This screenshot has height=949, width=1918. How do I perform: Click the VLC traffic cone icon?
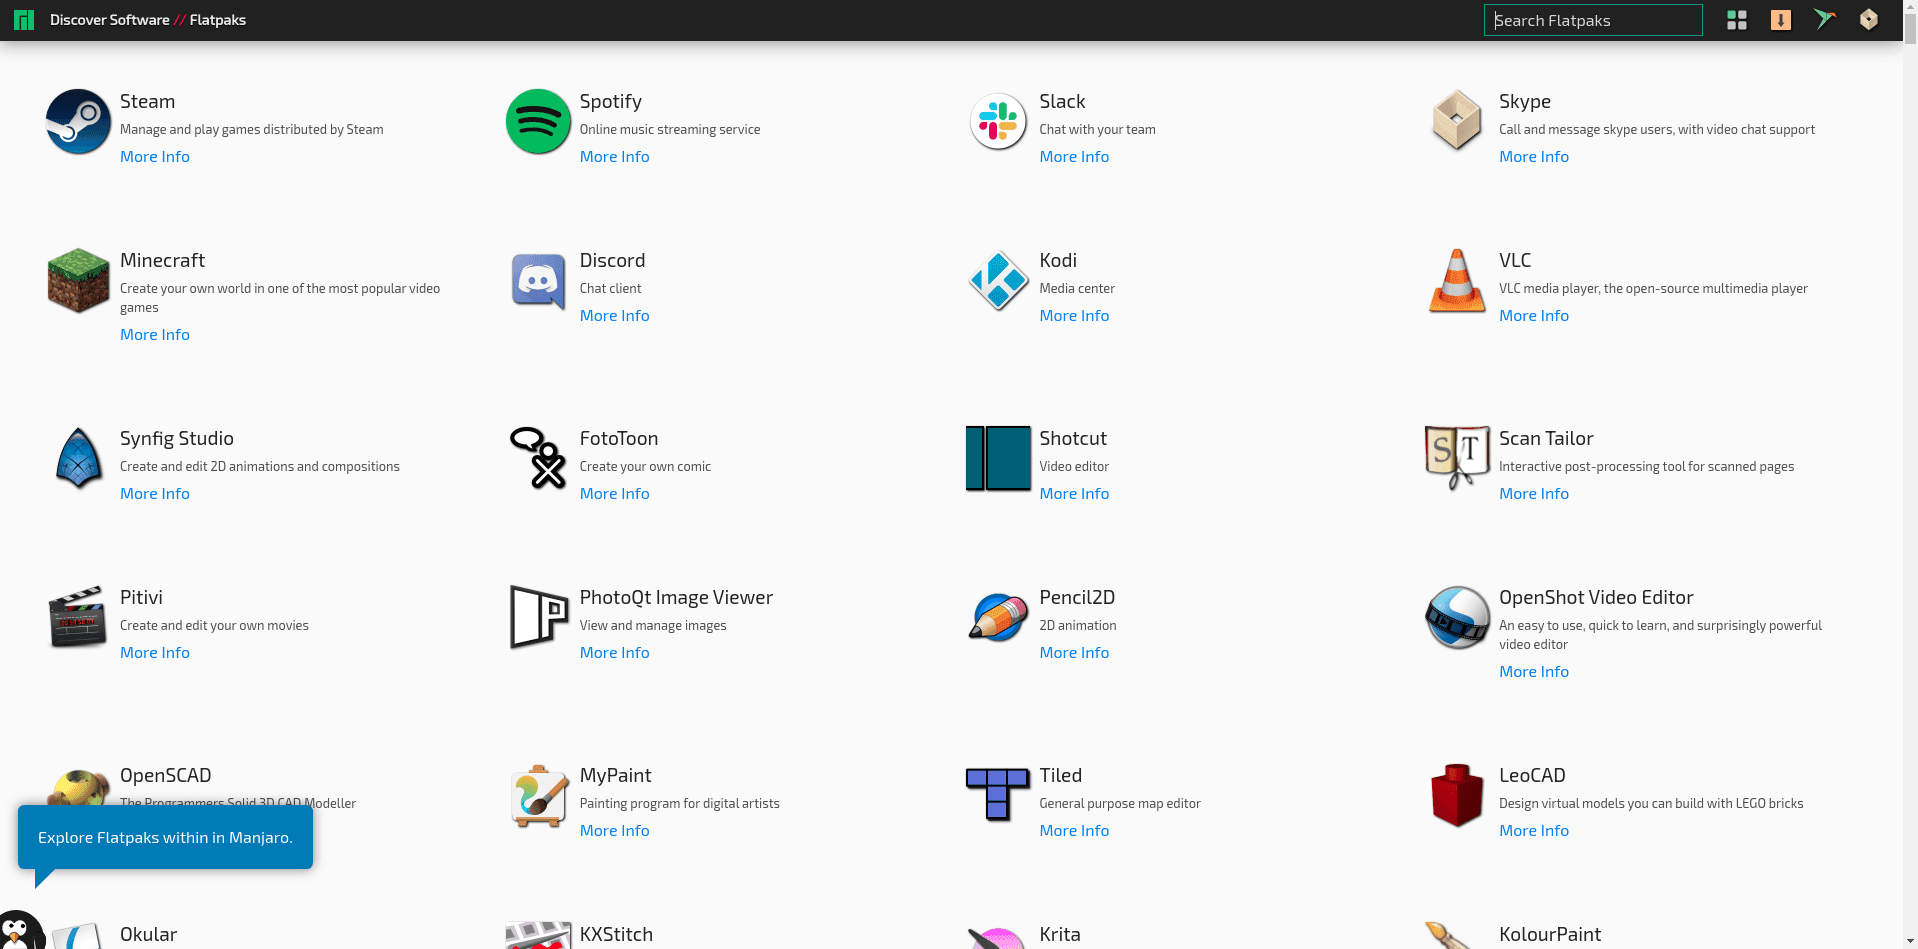point(1457,280)
